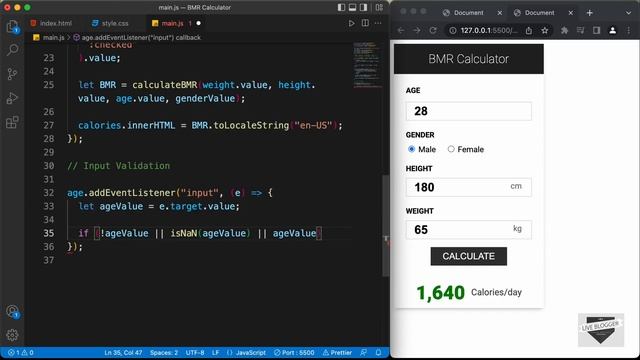
Task: Select the first Document browser tab
Action: pyautogui.click(x=469, y=13)
